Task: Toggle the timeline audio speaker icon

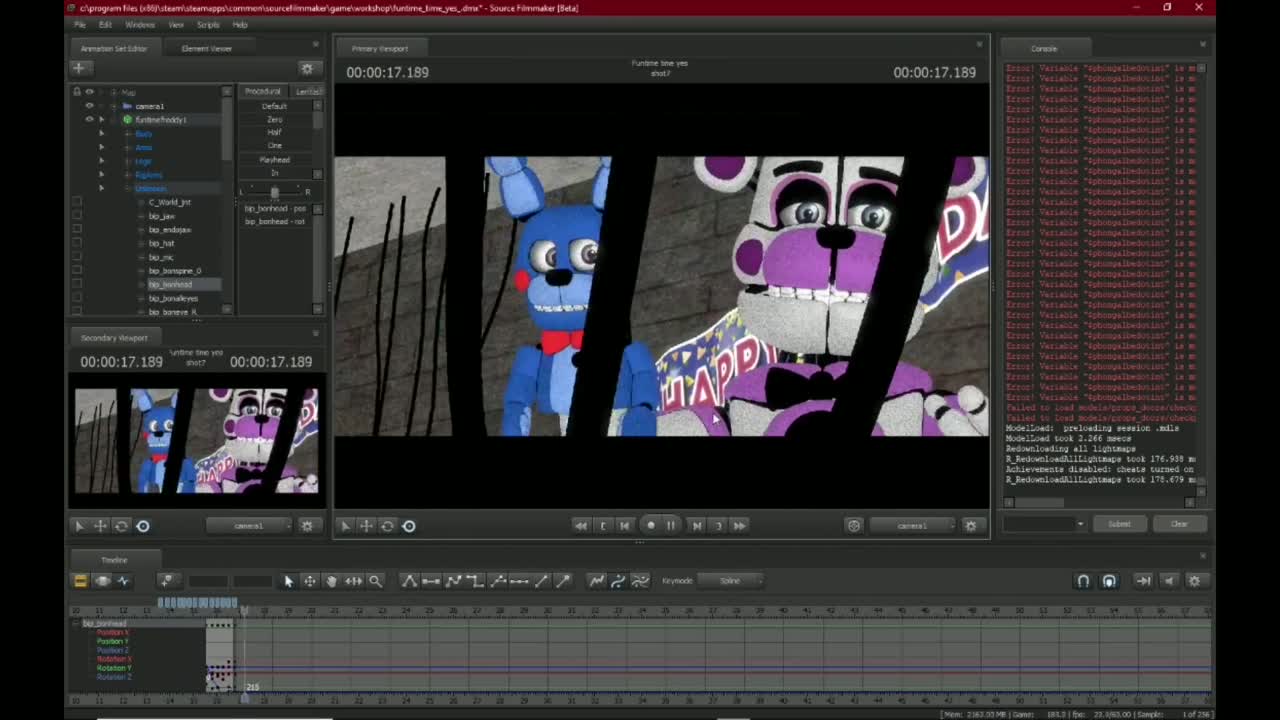Action: (1168, 581)
